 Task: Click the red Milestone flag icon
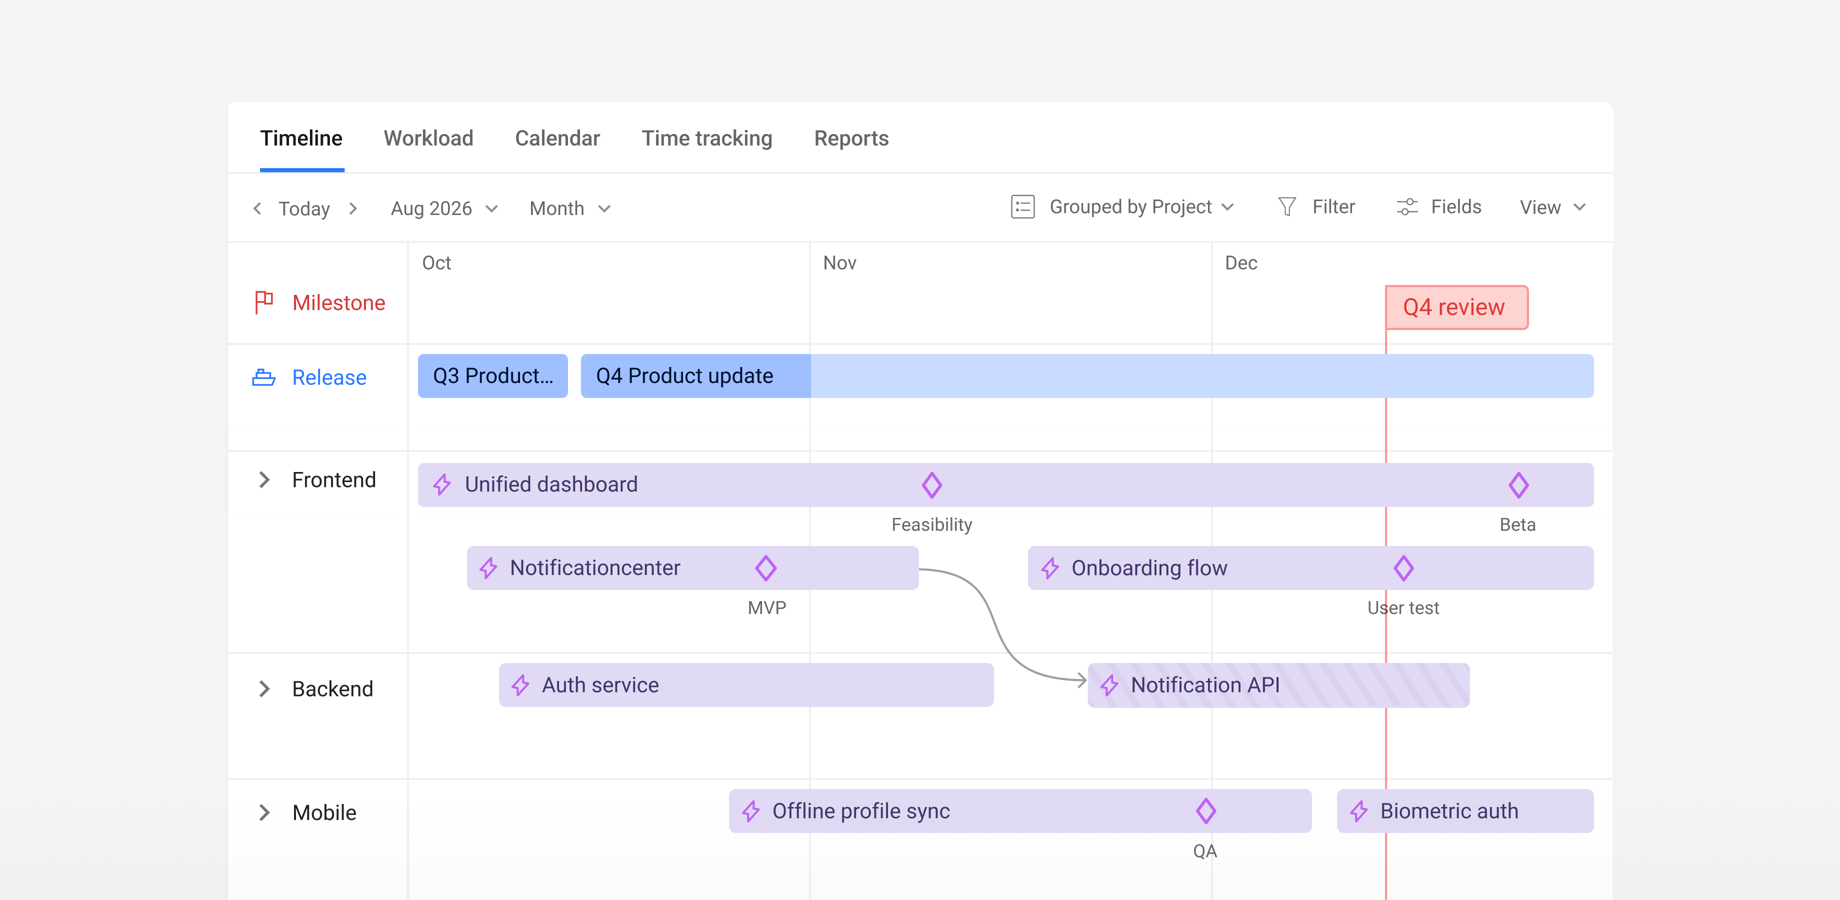pos(263,302)
